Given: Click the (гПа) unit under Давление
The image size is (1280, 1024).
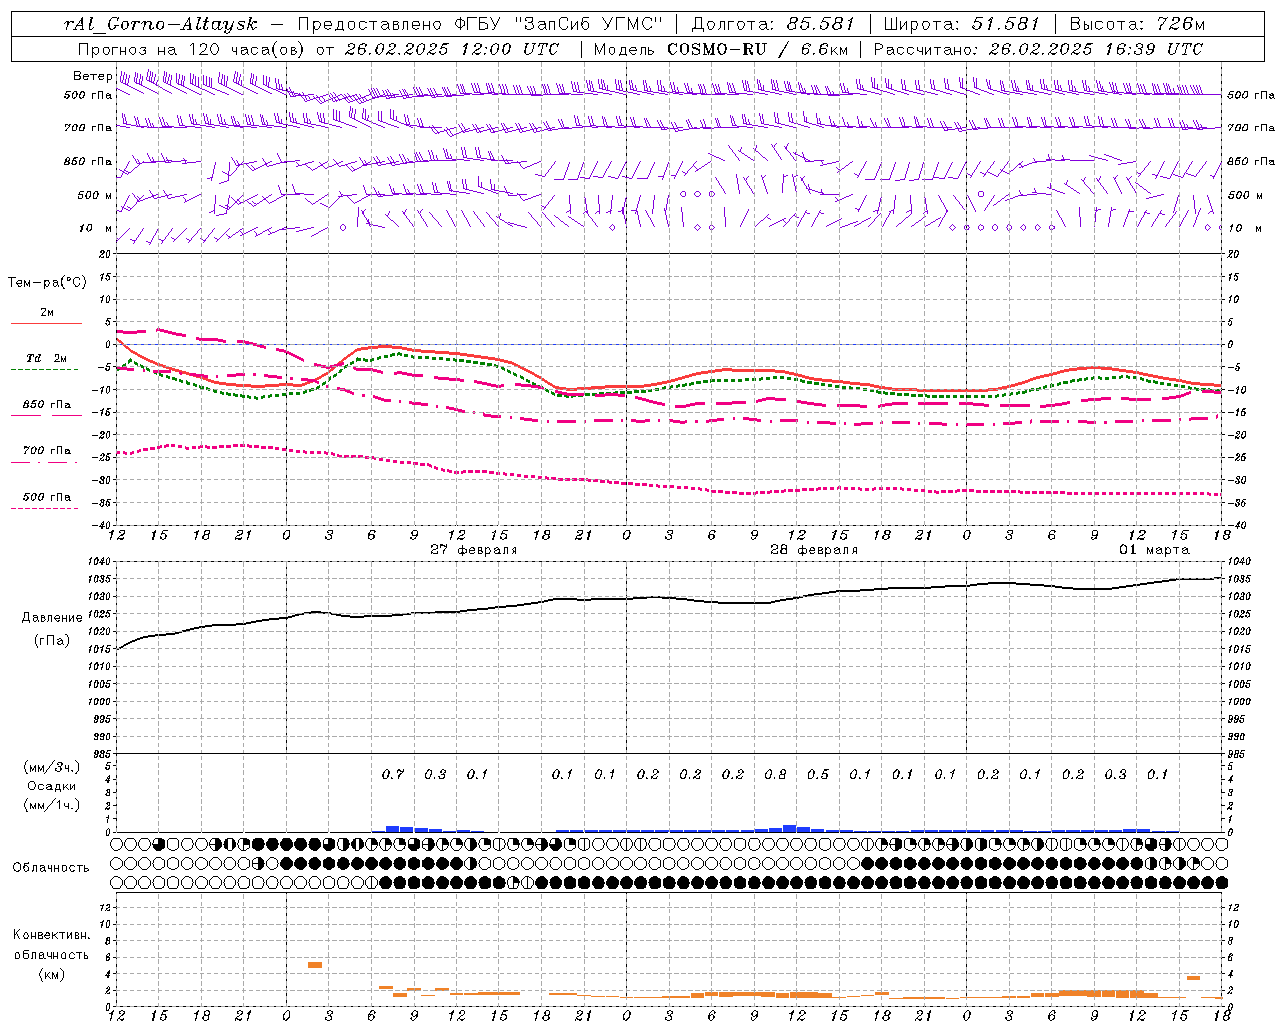Looking at the screenshot, I should [52, 640].
